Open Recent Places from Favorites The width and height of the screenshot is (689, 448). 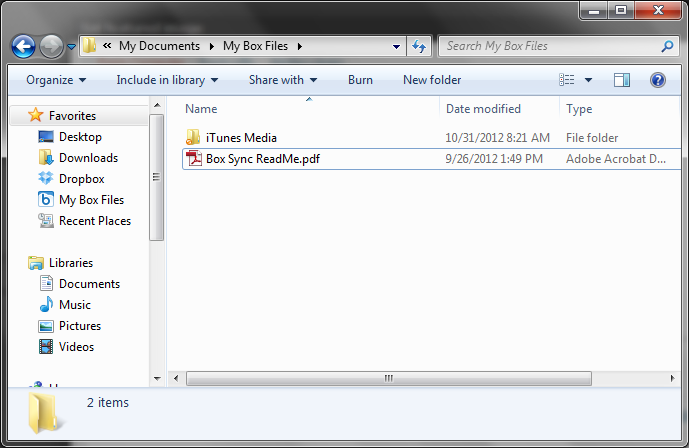(95, 220)
